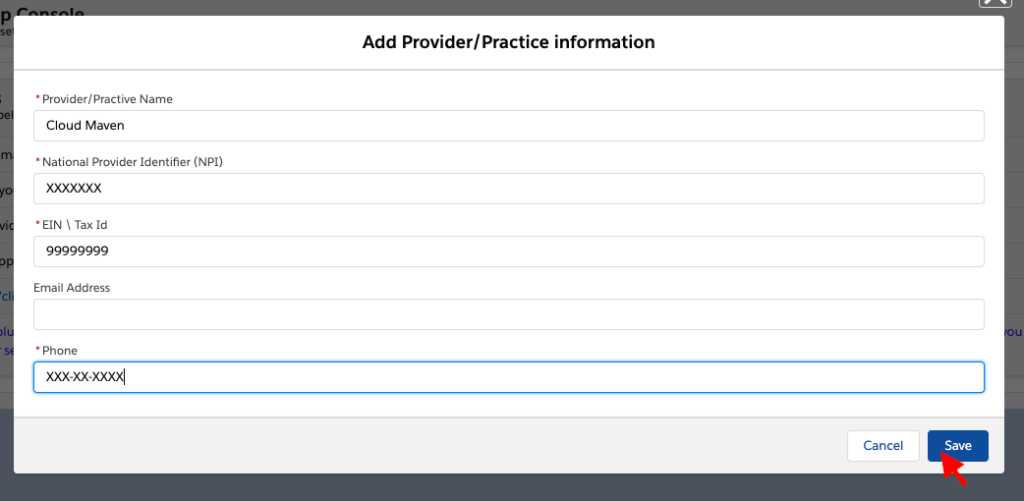Click the "Email Address" label text

tap(72, 288)
